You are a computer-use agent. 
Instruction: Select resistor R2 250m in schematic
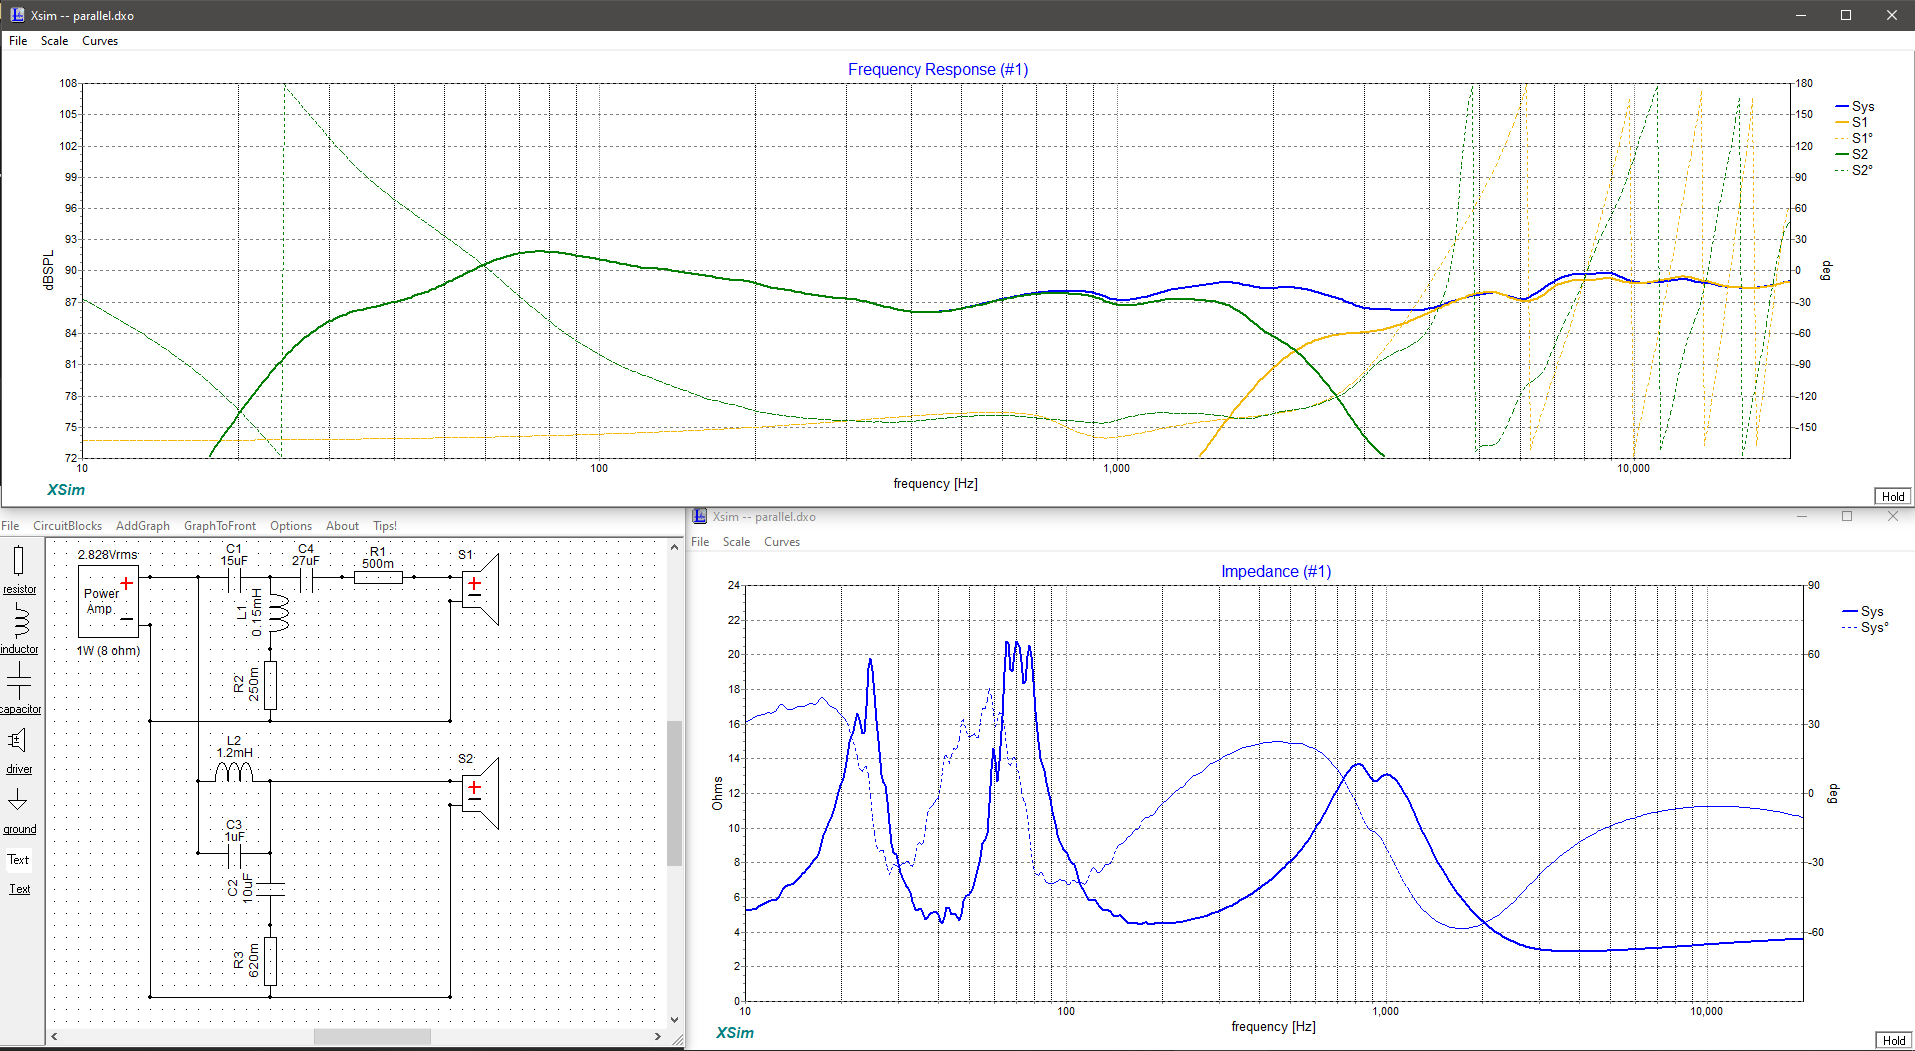coord(270,685)
